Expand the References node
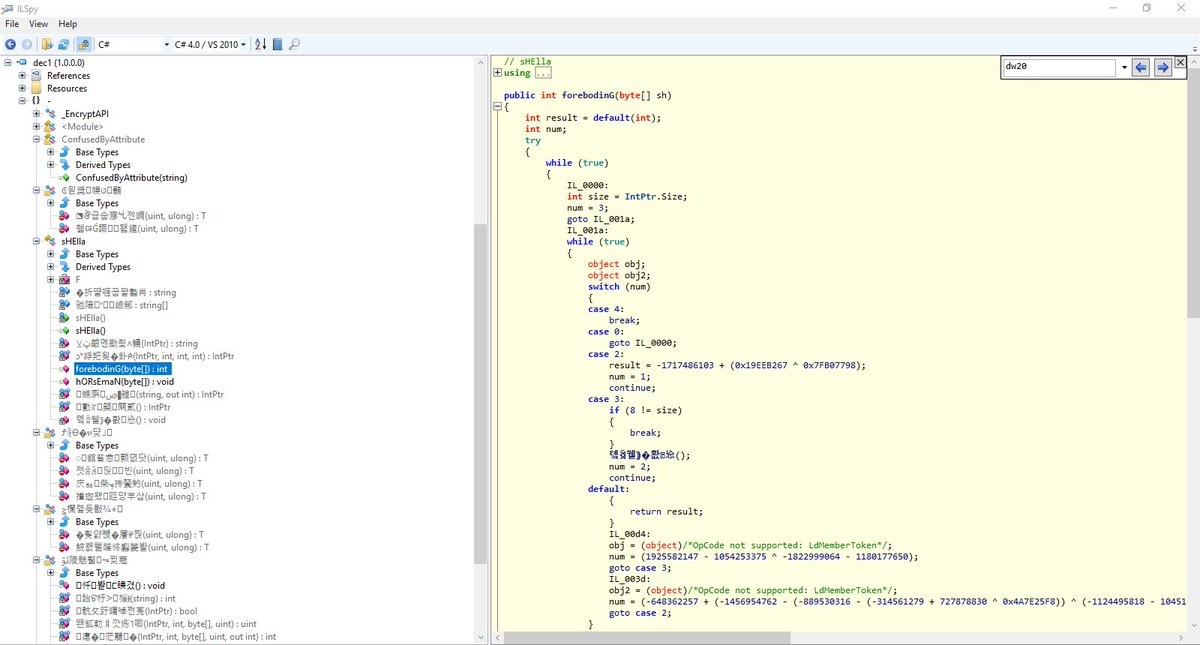Screen dimensions: 1200x645 [22, 76]
